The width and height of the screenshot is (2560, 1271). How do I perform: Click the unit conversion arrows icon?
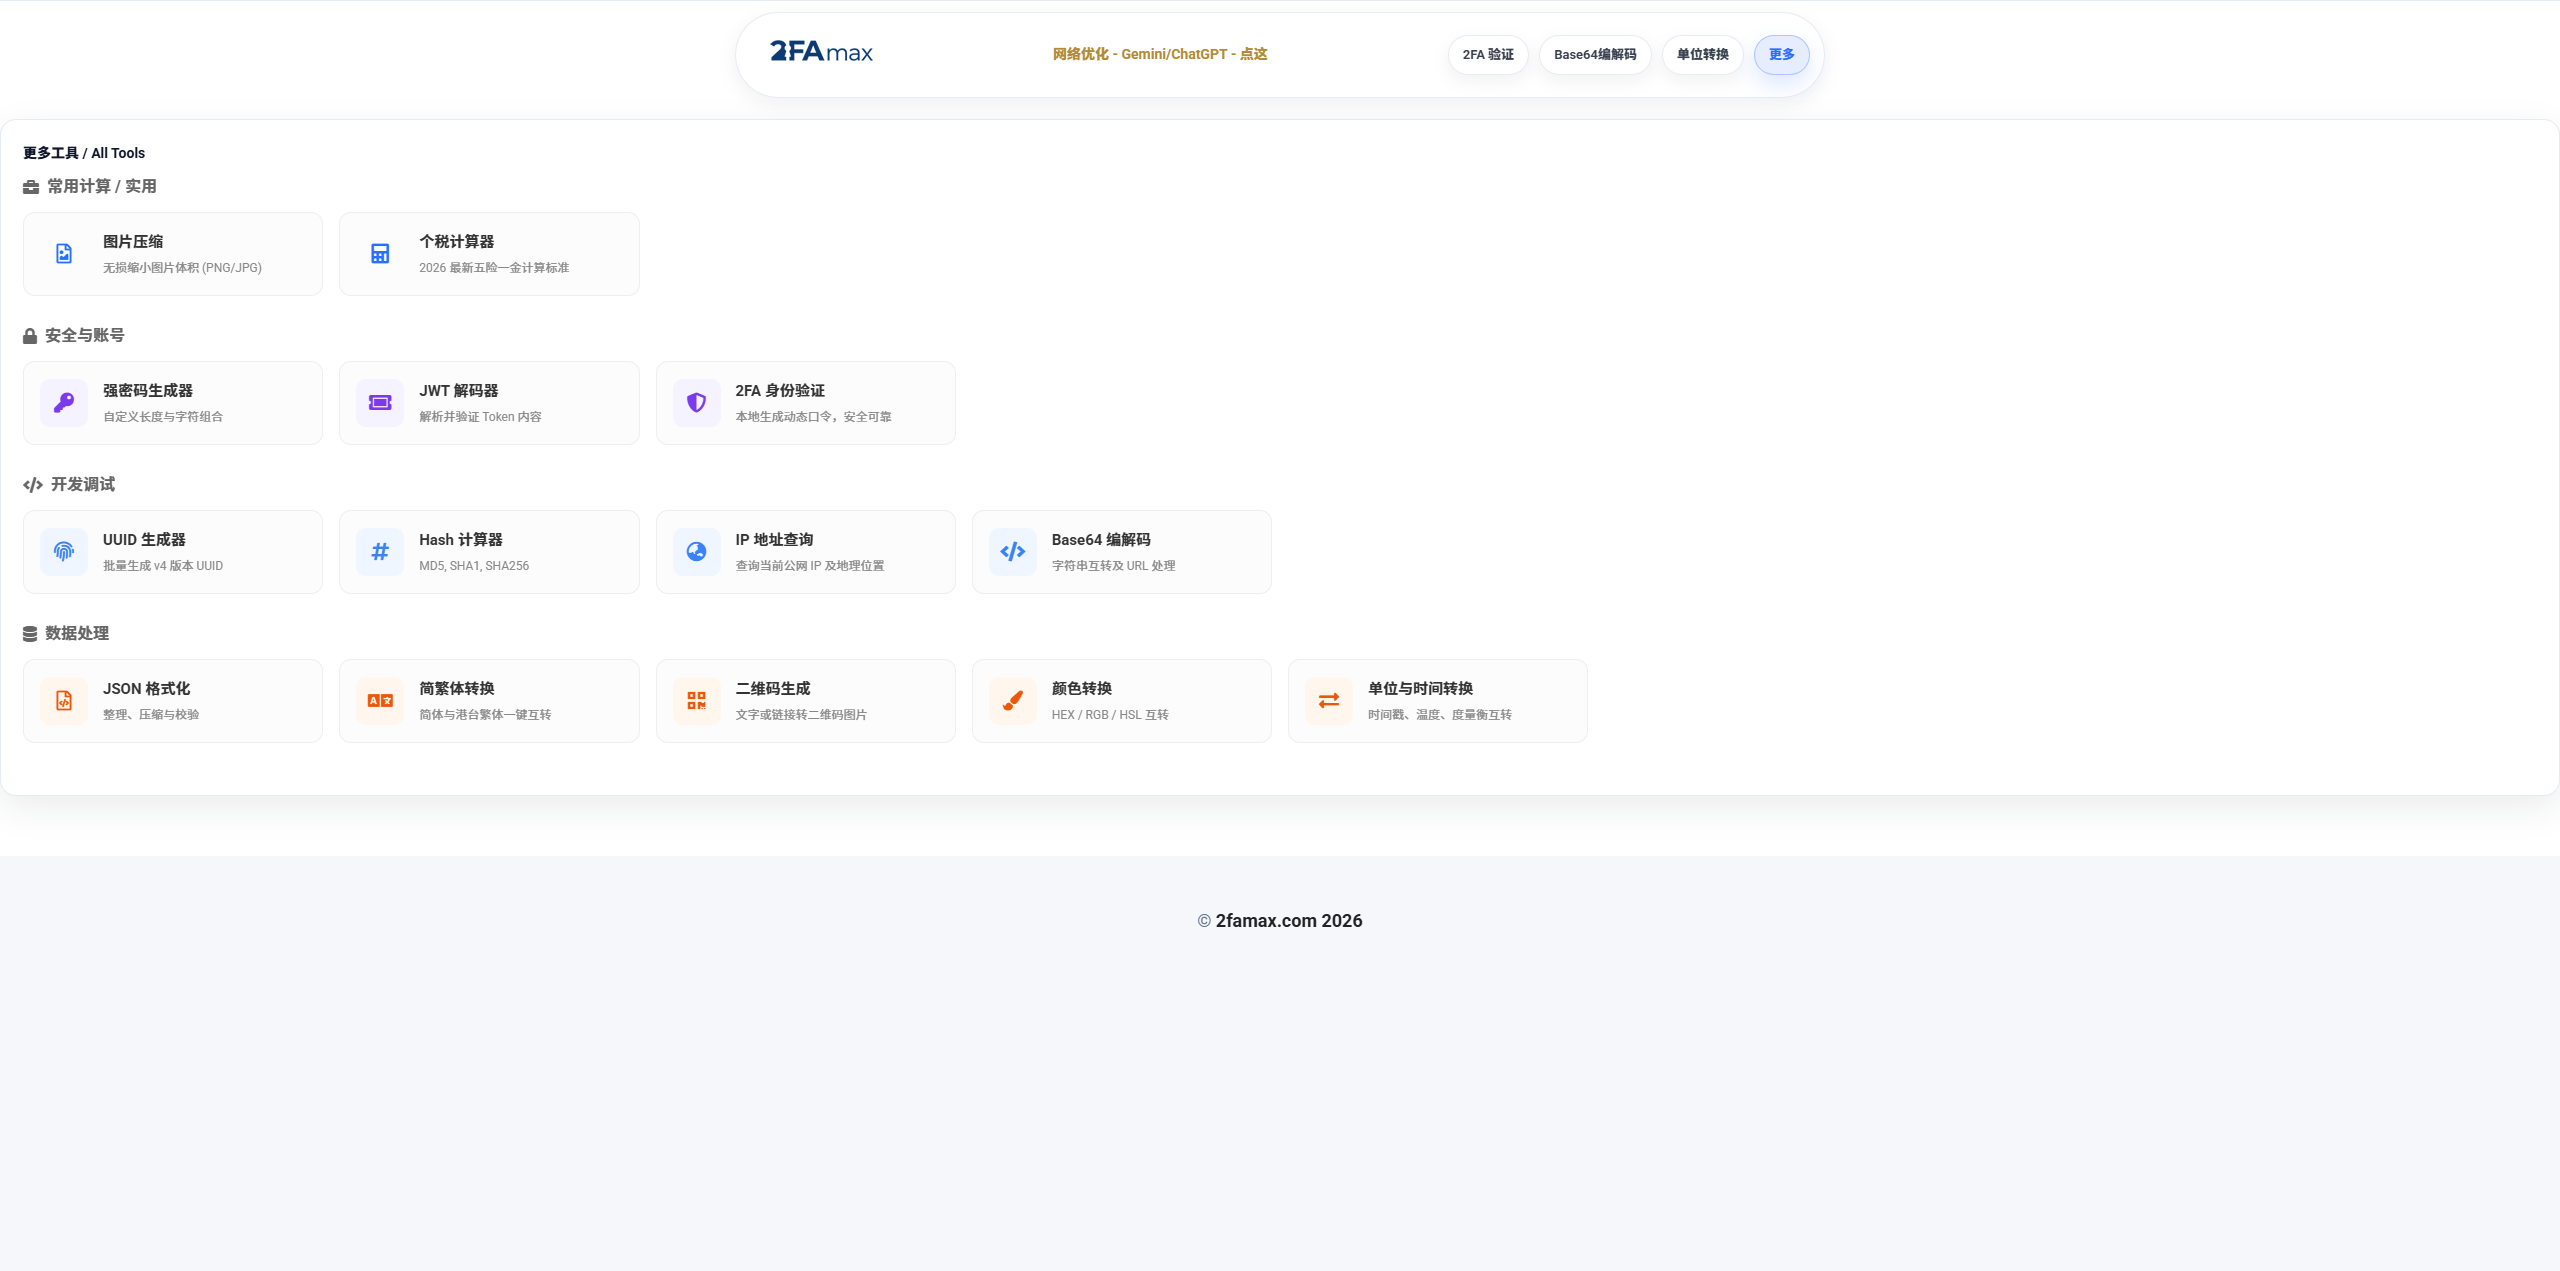1328,701
